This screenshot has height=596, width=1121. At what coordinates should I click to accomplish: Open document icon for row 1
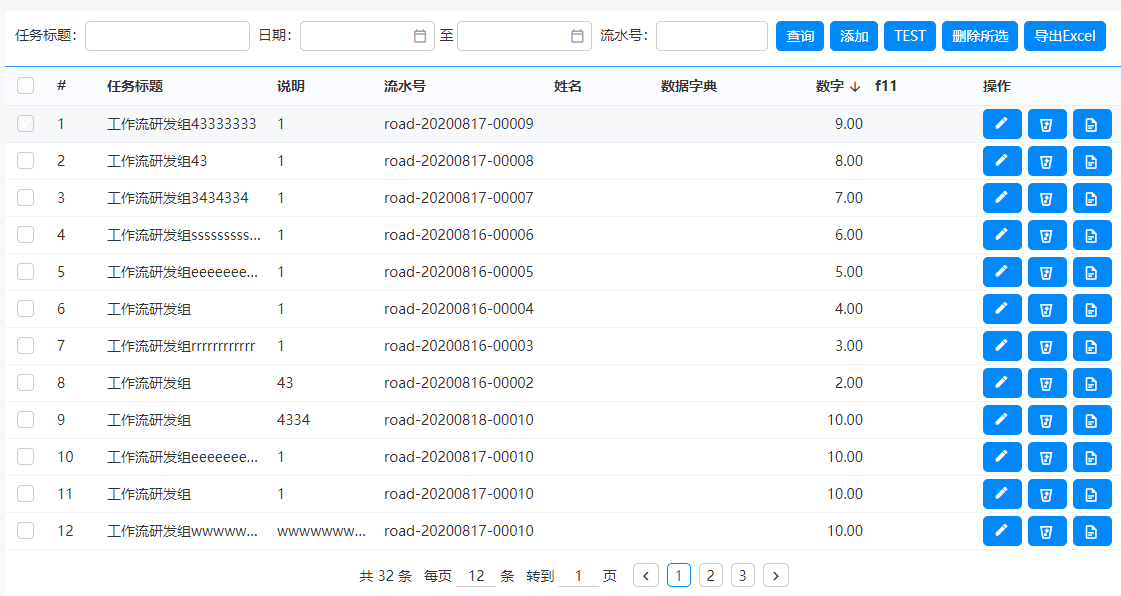pyautogui.click(x=1092, y=124)
